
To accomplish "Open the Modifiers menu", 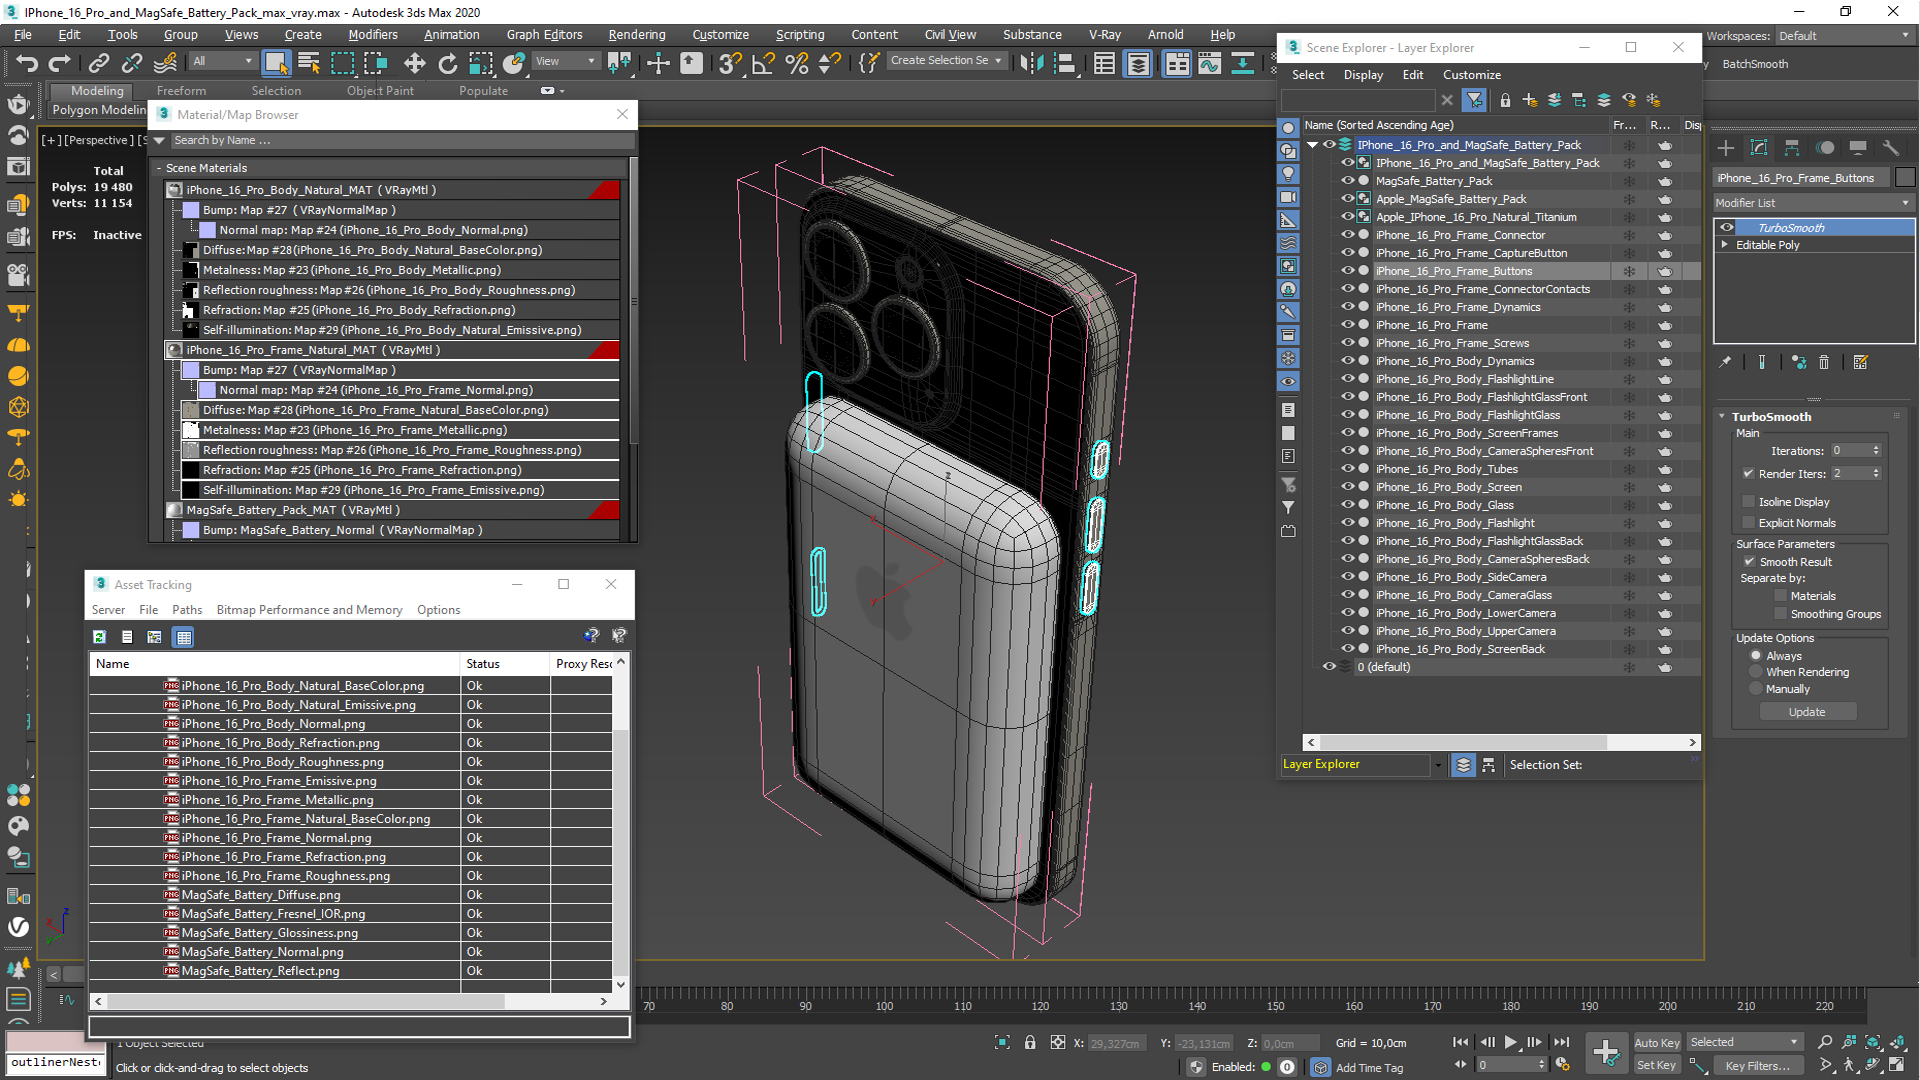I will tap(373, 34).
